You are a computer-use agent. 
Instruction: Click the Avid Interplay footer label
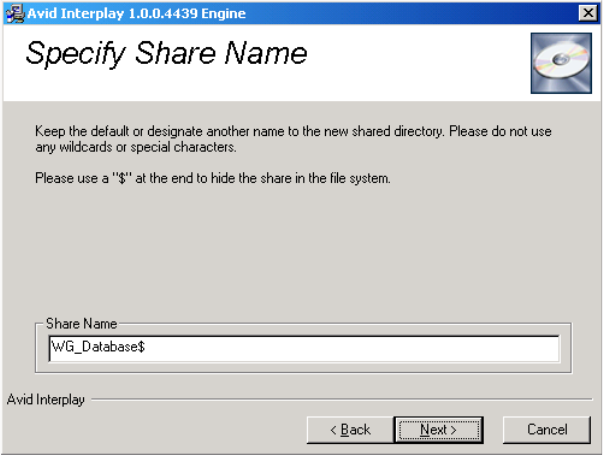tap(46, 399)
